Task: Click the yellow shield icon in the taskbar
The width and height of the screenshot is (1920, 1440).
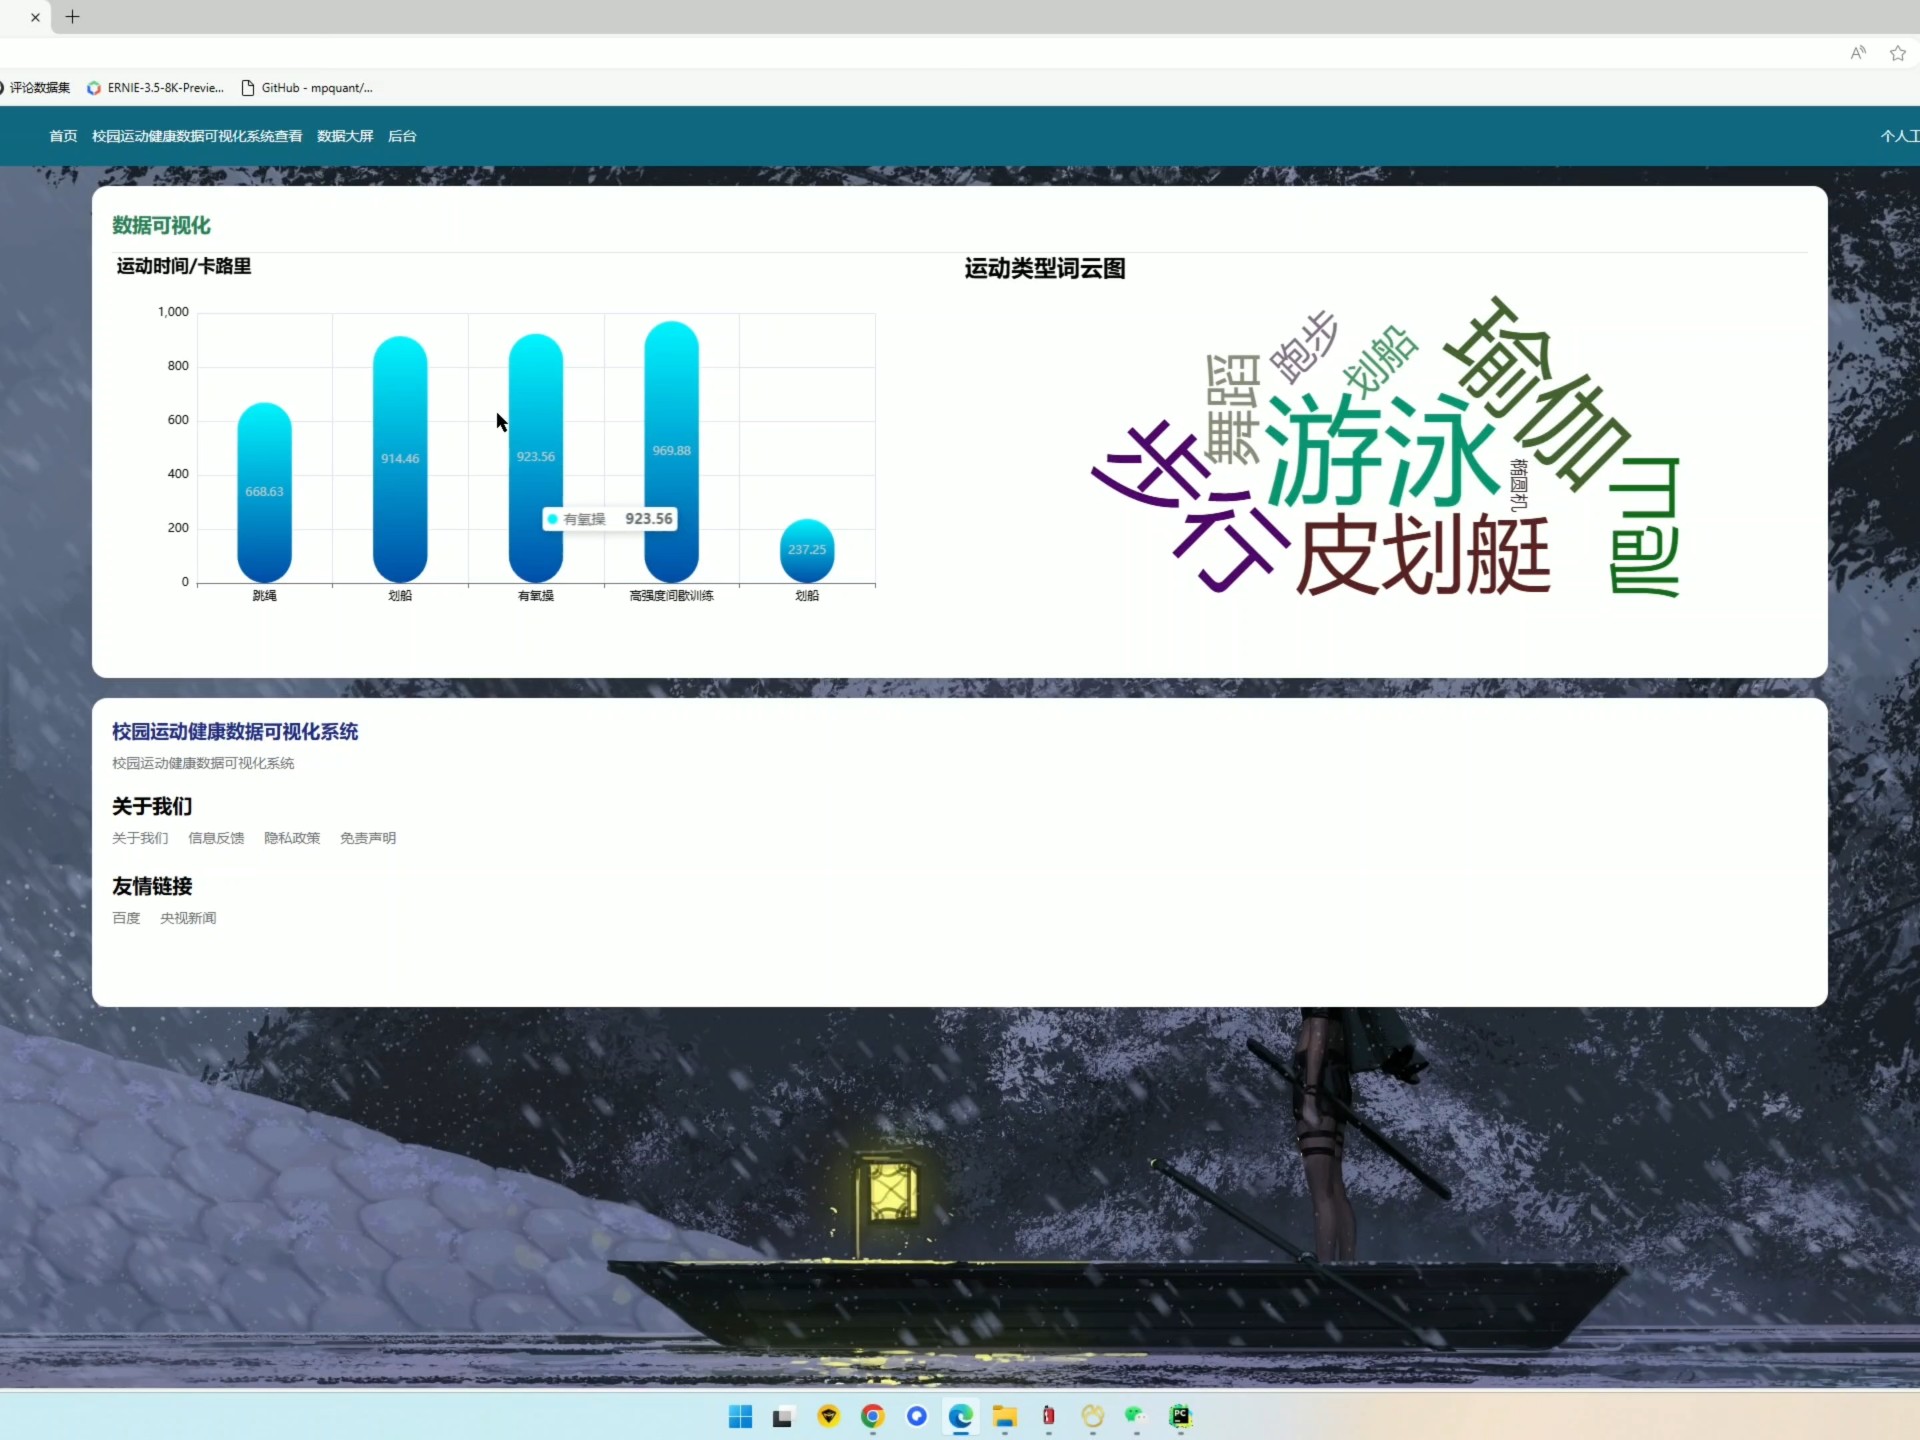Action: coord(828,1416)
